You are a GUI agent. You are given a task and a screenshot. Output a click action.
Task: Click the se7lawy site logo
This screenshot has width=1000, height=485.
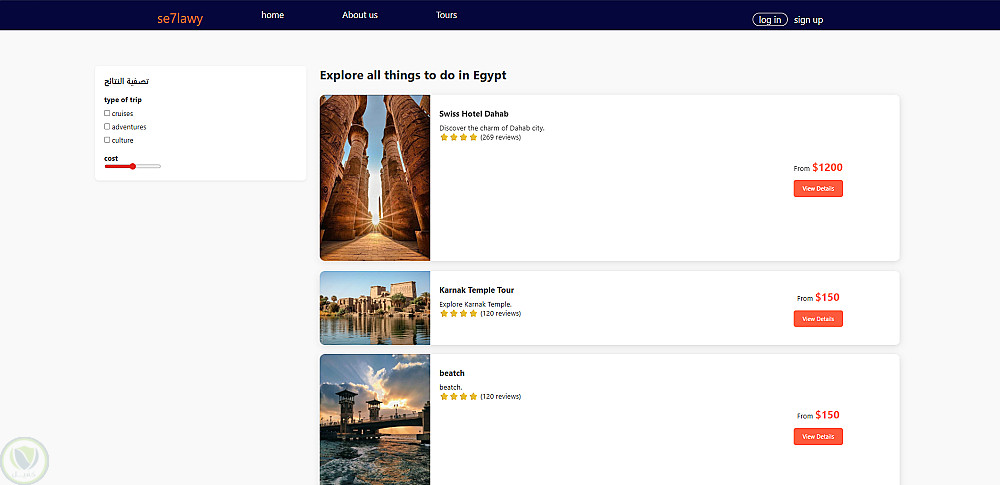[180, 19]
